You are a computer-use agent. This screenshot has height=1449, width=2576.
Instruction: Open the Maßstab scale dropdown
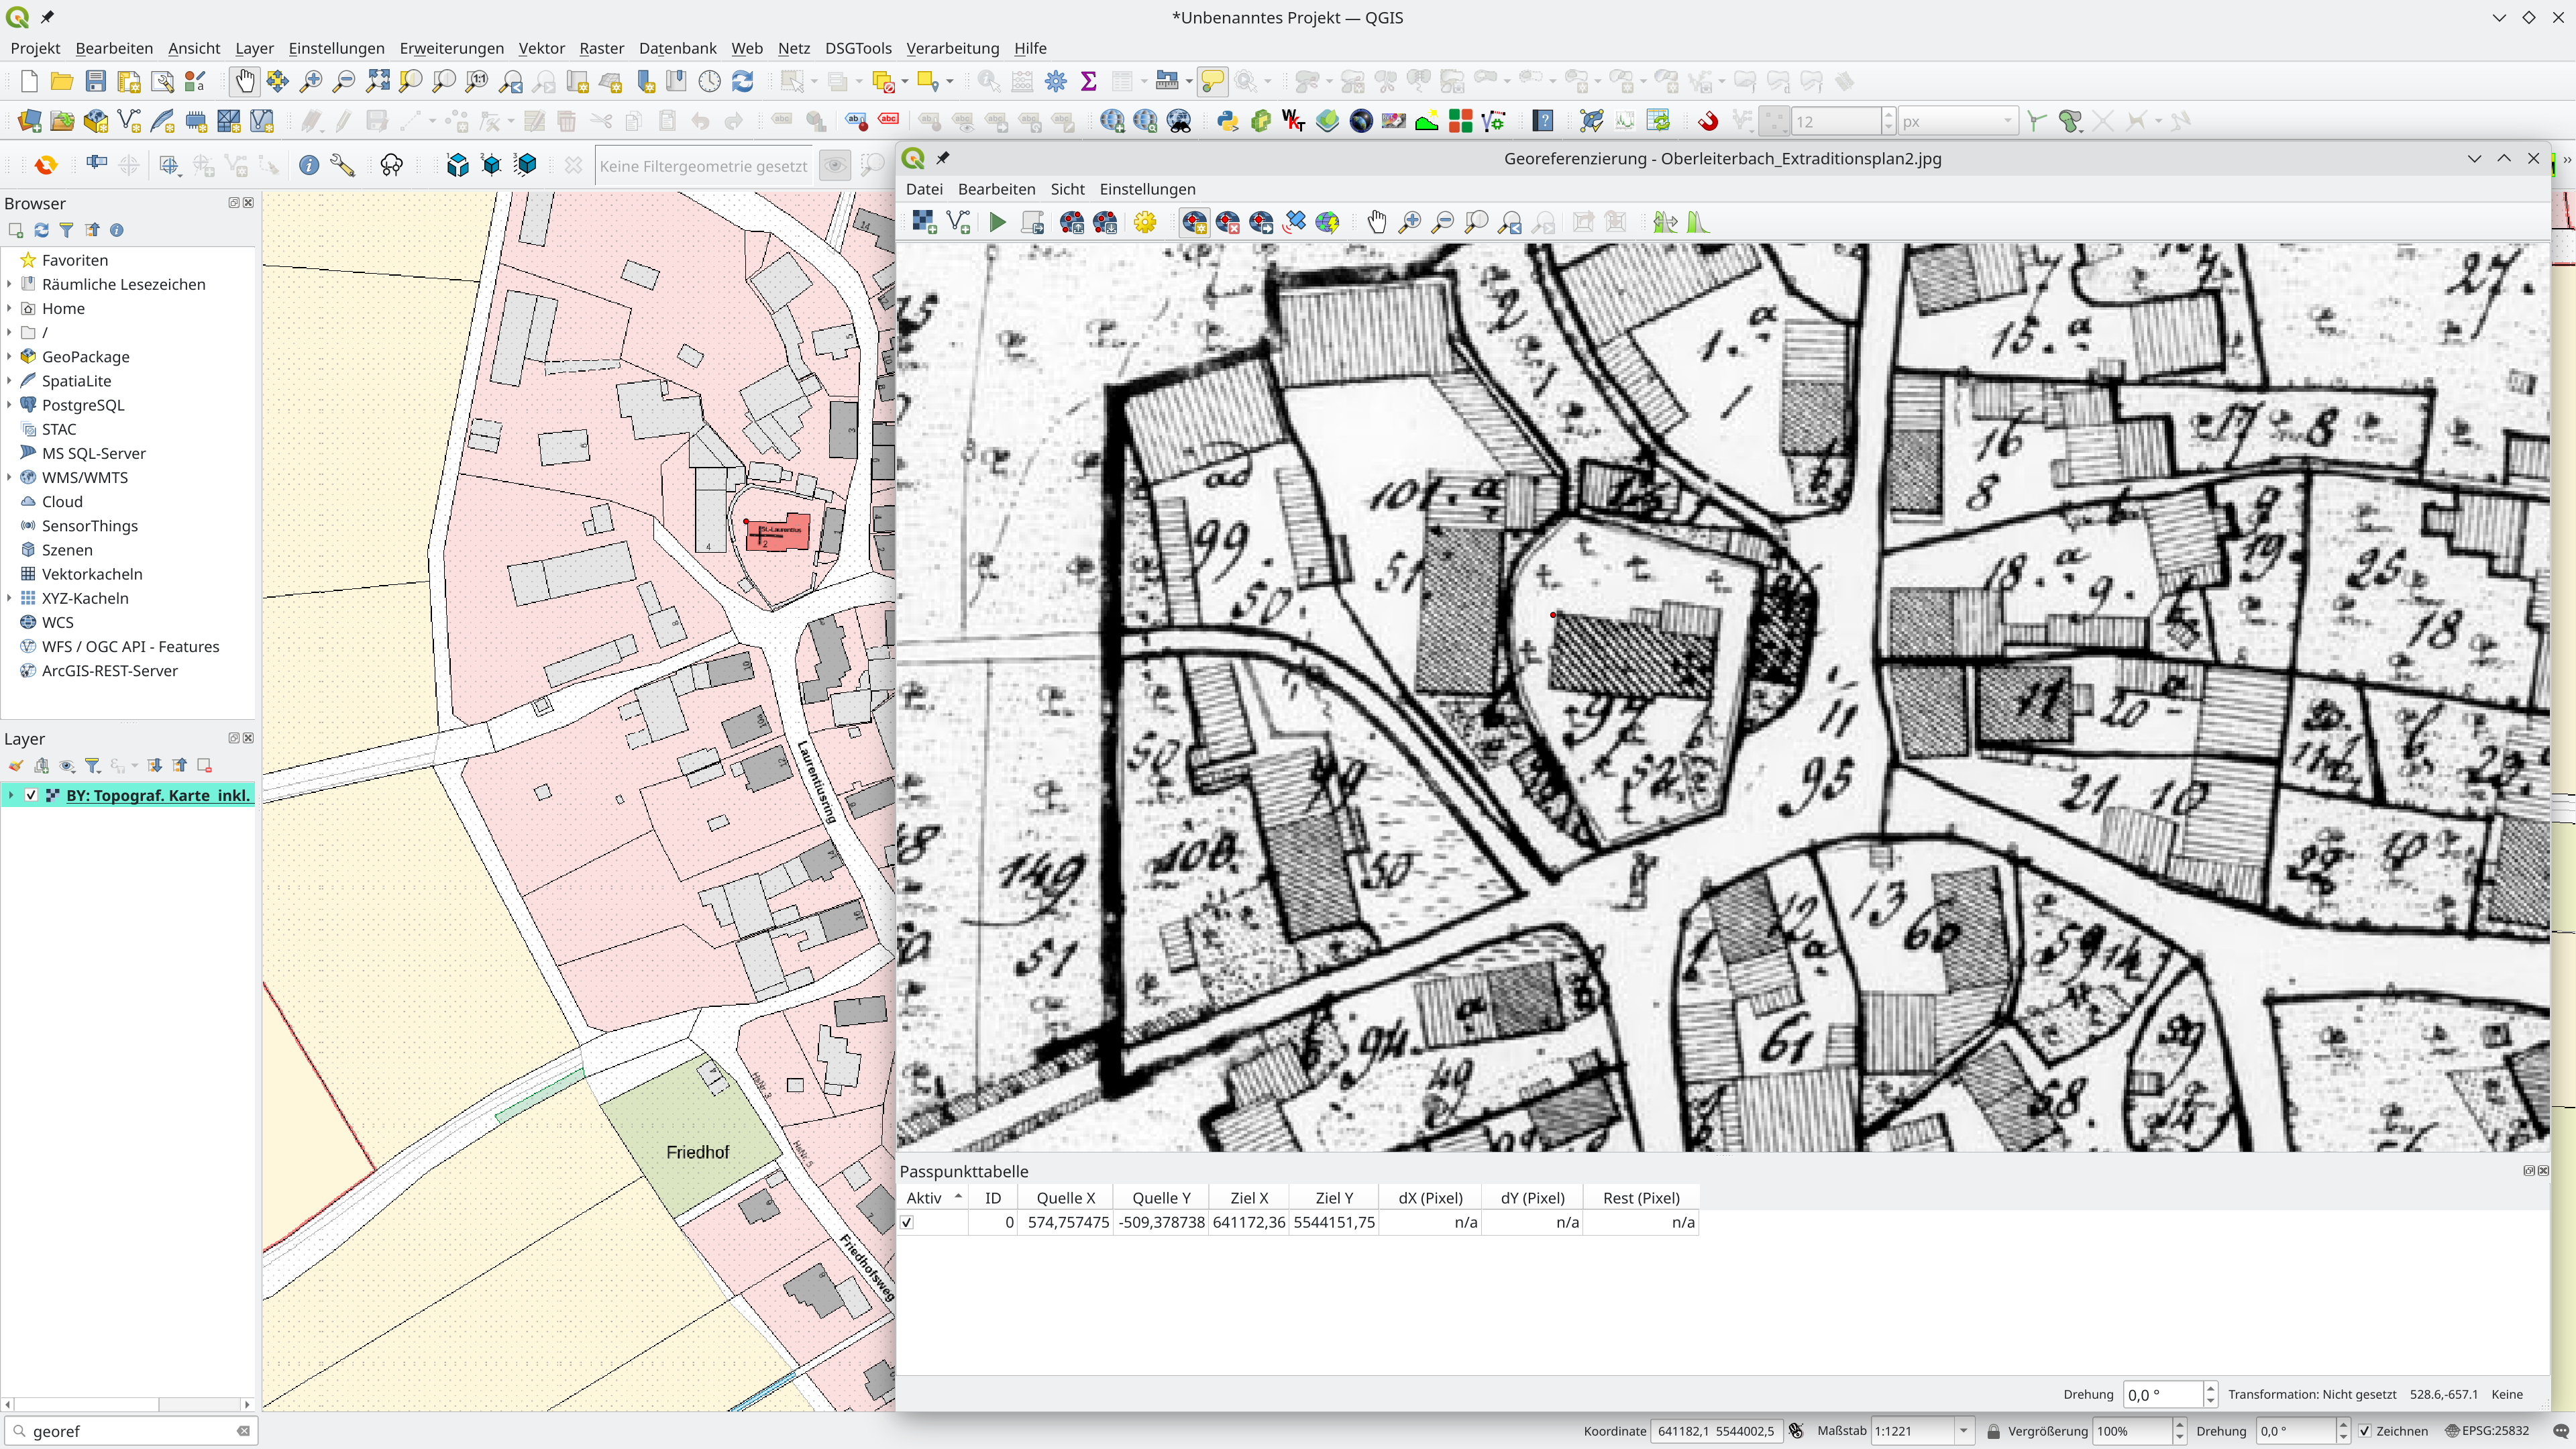[1963, 1431]
